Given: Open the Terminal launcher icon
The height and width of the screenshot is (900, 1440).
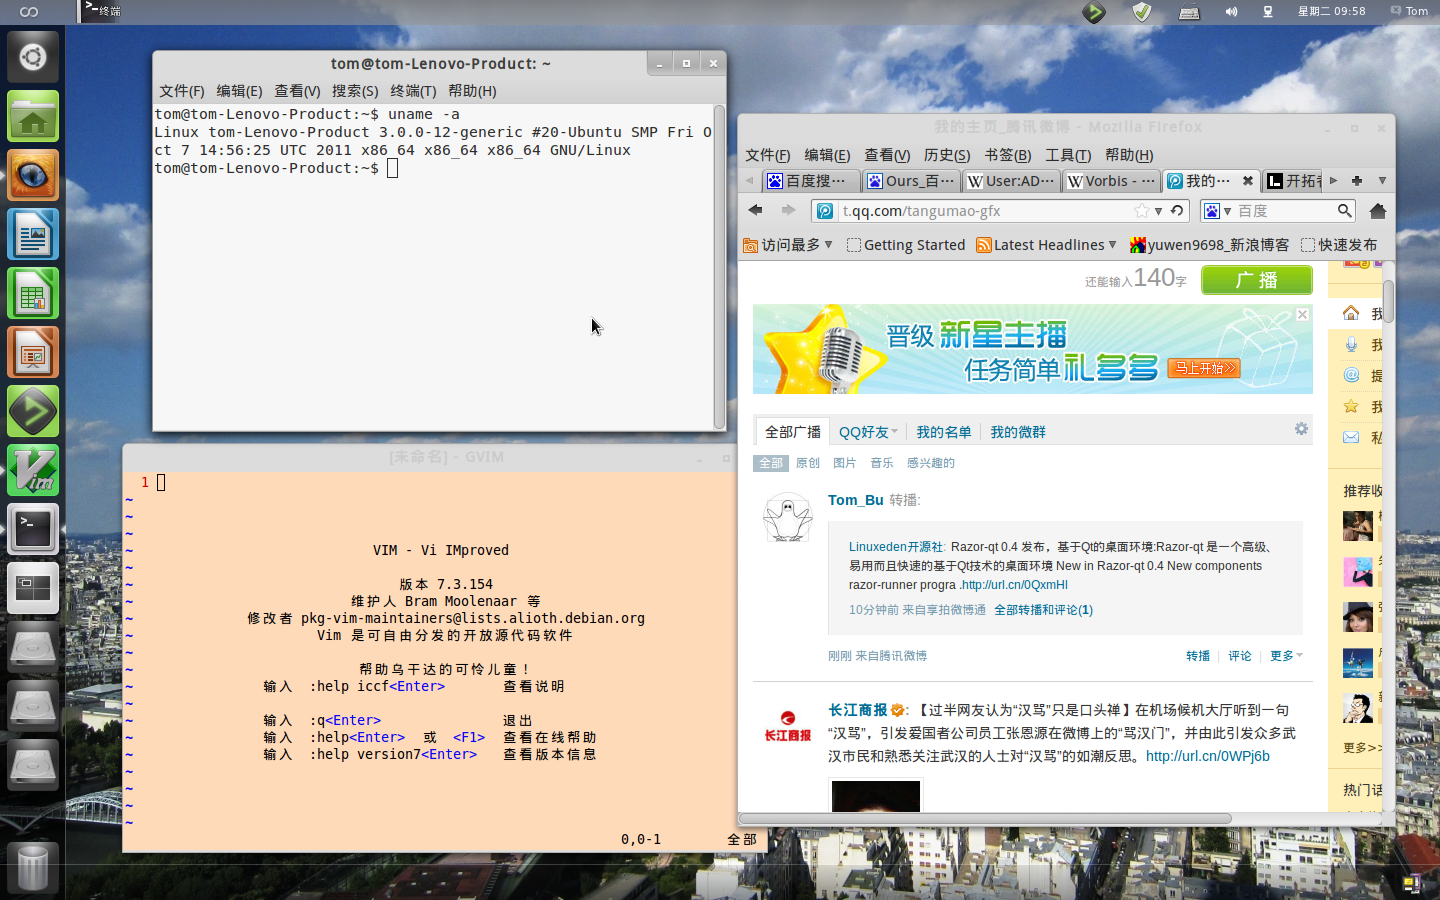Looking at the screenshot, I should [33, 529].
